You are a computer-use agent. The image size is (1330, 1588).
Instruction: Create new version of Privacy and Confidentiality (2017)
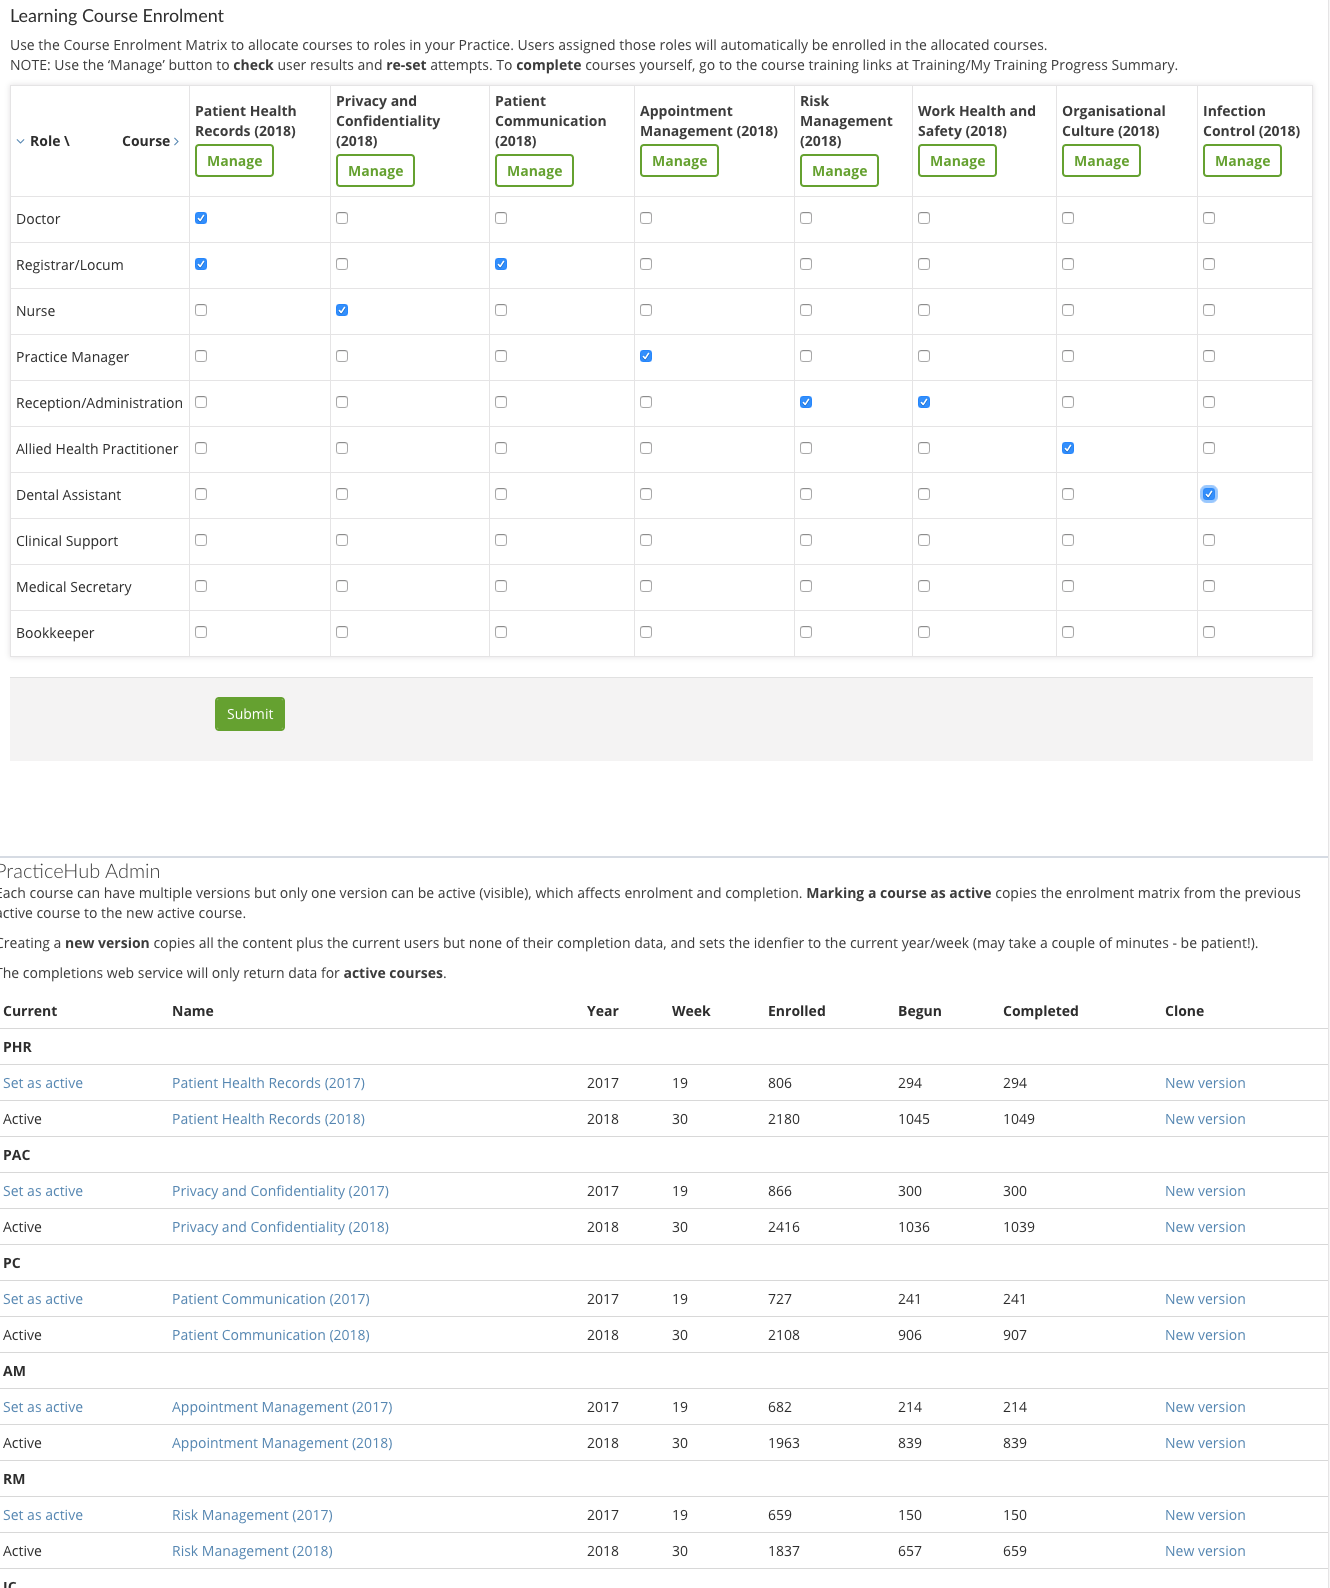click(1205, 1191)
